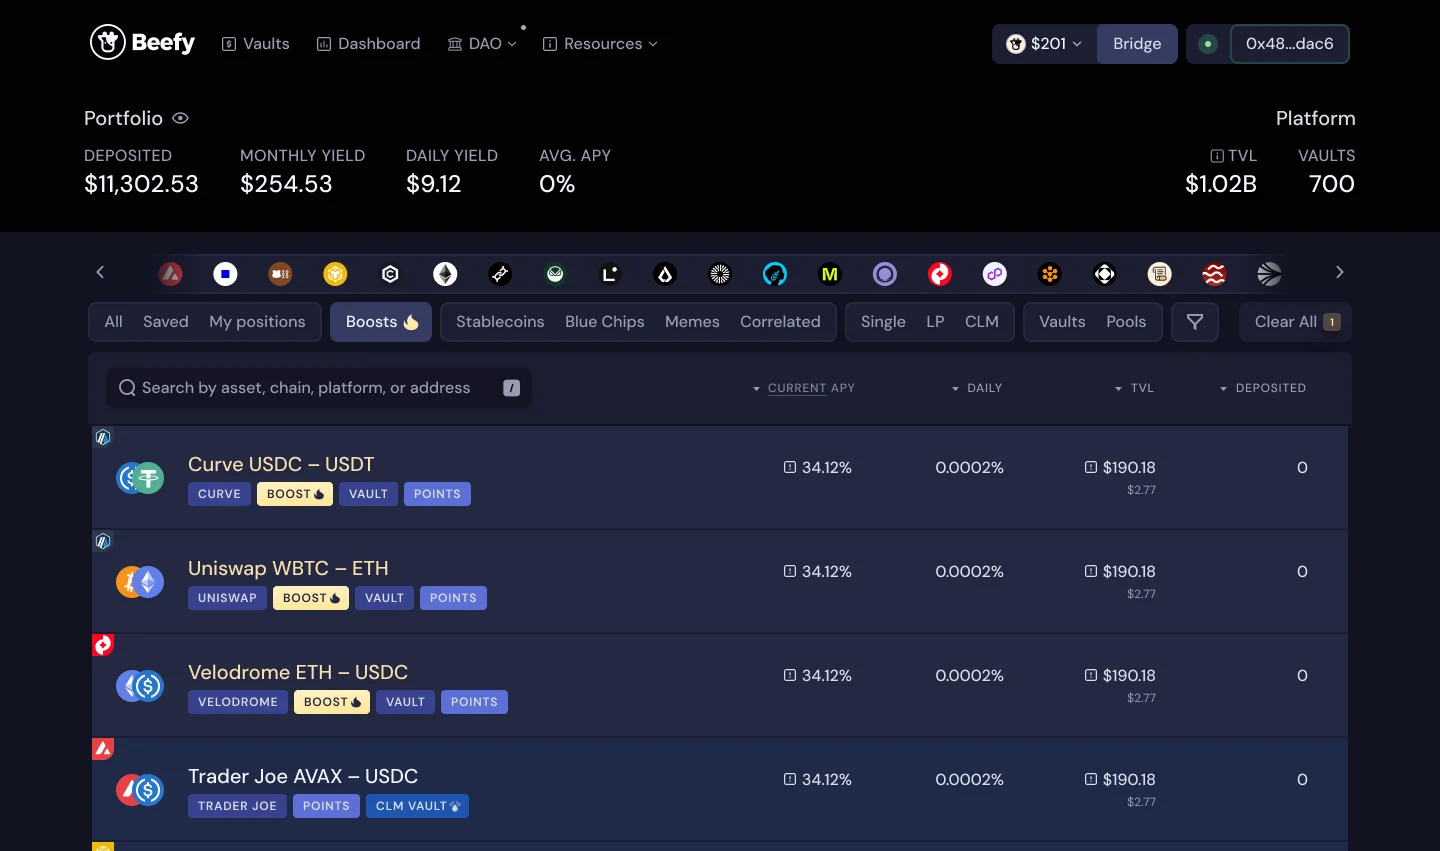Sort by Deposited column
The image size is (1440, 851).
pyautogui.click(x=1262, y=388)
